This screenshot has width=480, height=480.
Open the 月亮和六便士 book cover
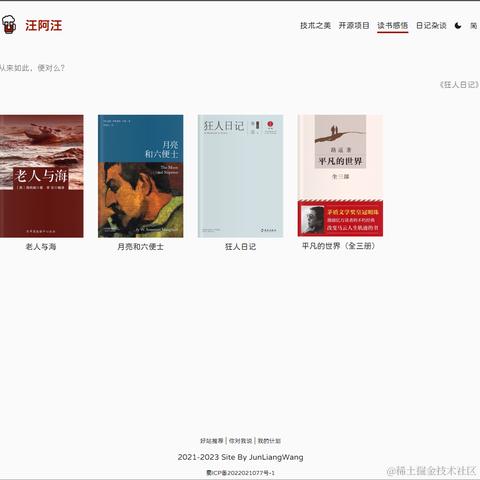tap(141, 176)
